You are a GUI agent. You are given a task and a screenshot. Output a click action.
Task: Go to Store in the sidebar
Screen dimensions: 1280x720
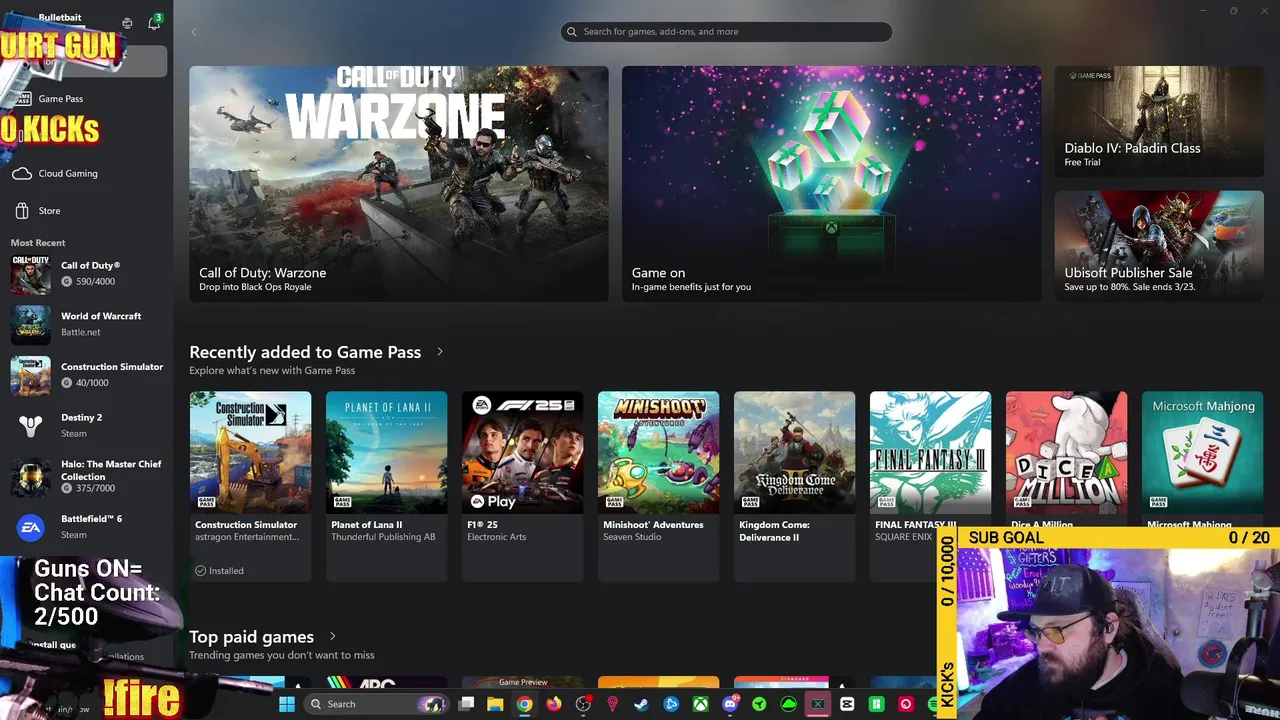click(x=49, y=211)
